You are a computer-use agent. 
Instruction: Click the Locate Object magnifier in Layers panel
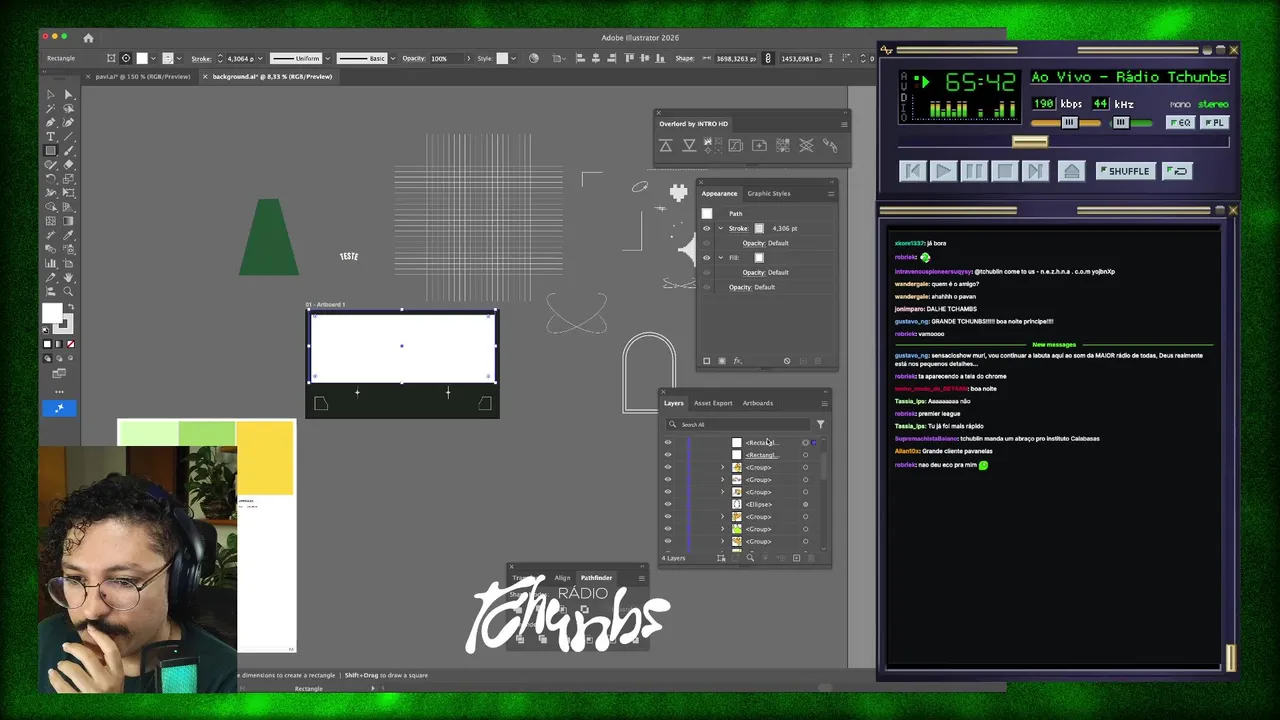(750, 558)
